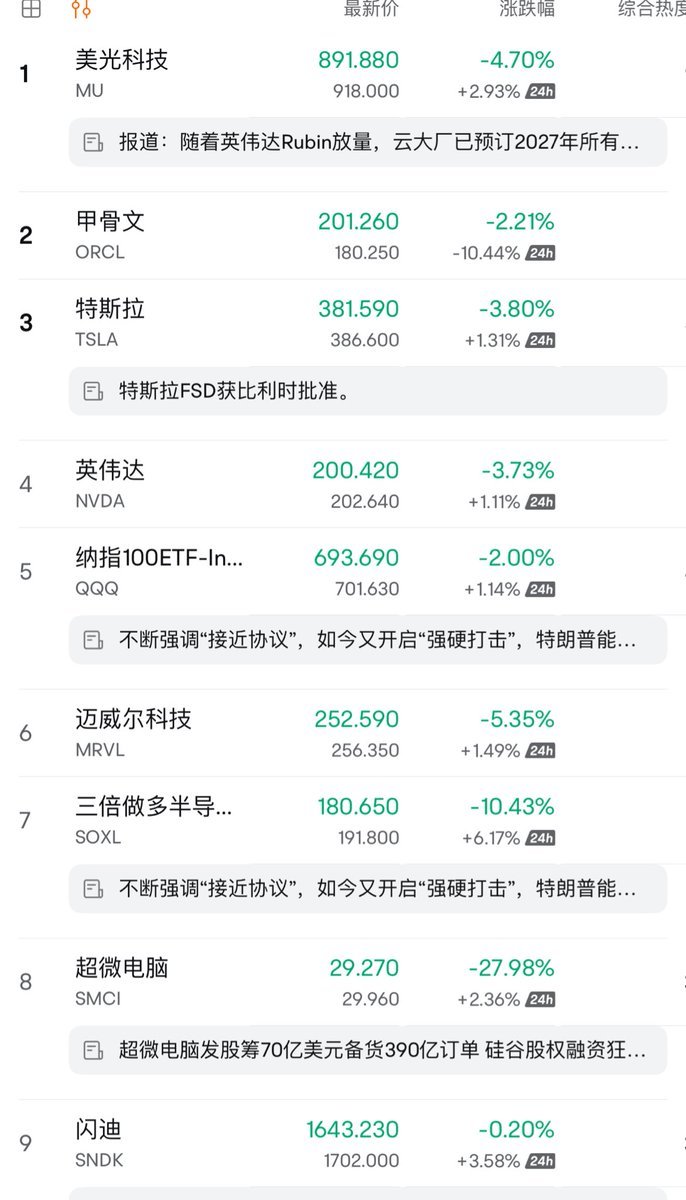The image size is (686, 1200).
Task: Open the orange filter settings icon
Action: [x=82, y=9]
